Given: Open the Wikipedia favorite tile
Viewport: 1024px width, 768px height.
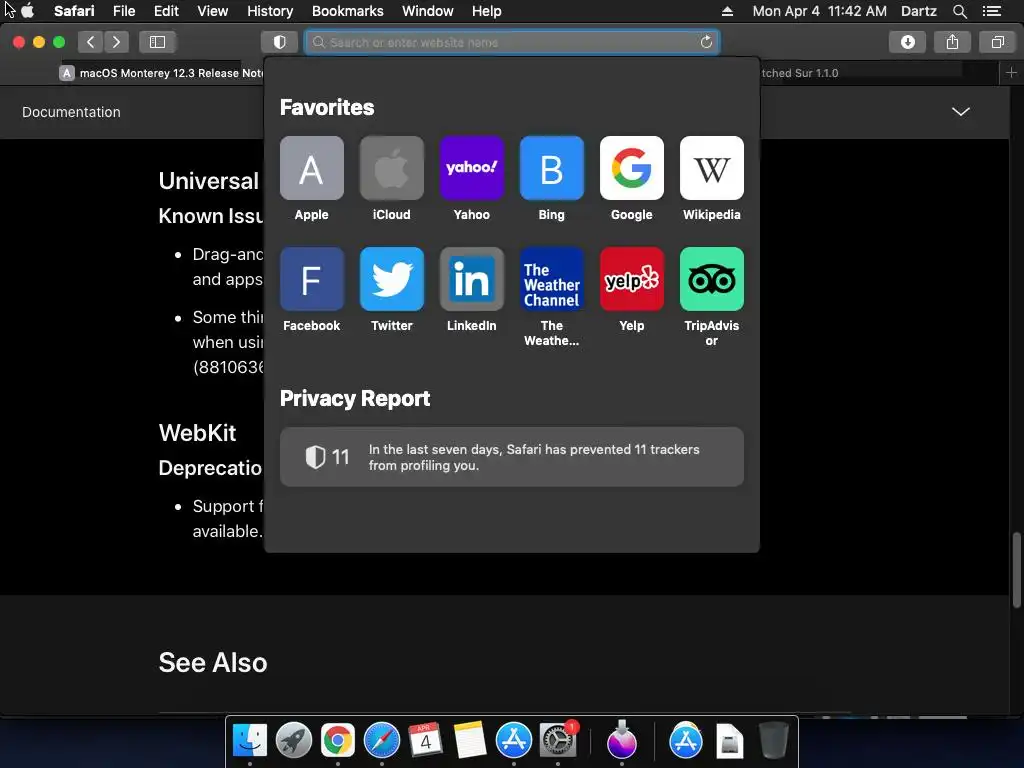Looking at the screenshot, I should click(712, 168).
